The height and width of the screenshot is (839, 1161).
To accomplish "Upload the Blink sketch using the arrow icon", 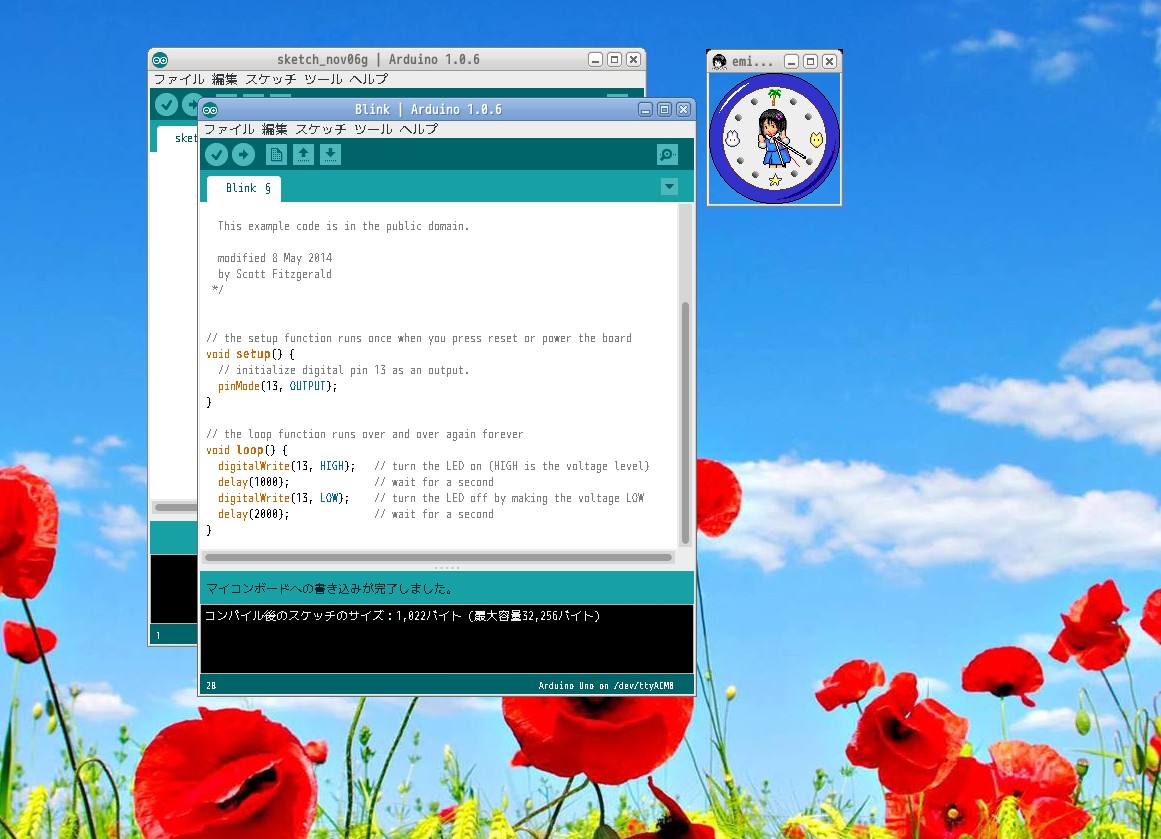I will 243,154.
